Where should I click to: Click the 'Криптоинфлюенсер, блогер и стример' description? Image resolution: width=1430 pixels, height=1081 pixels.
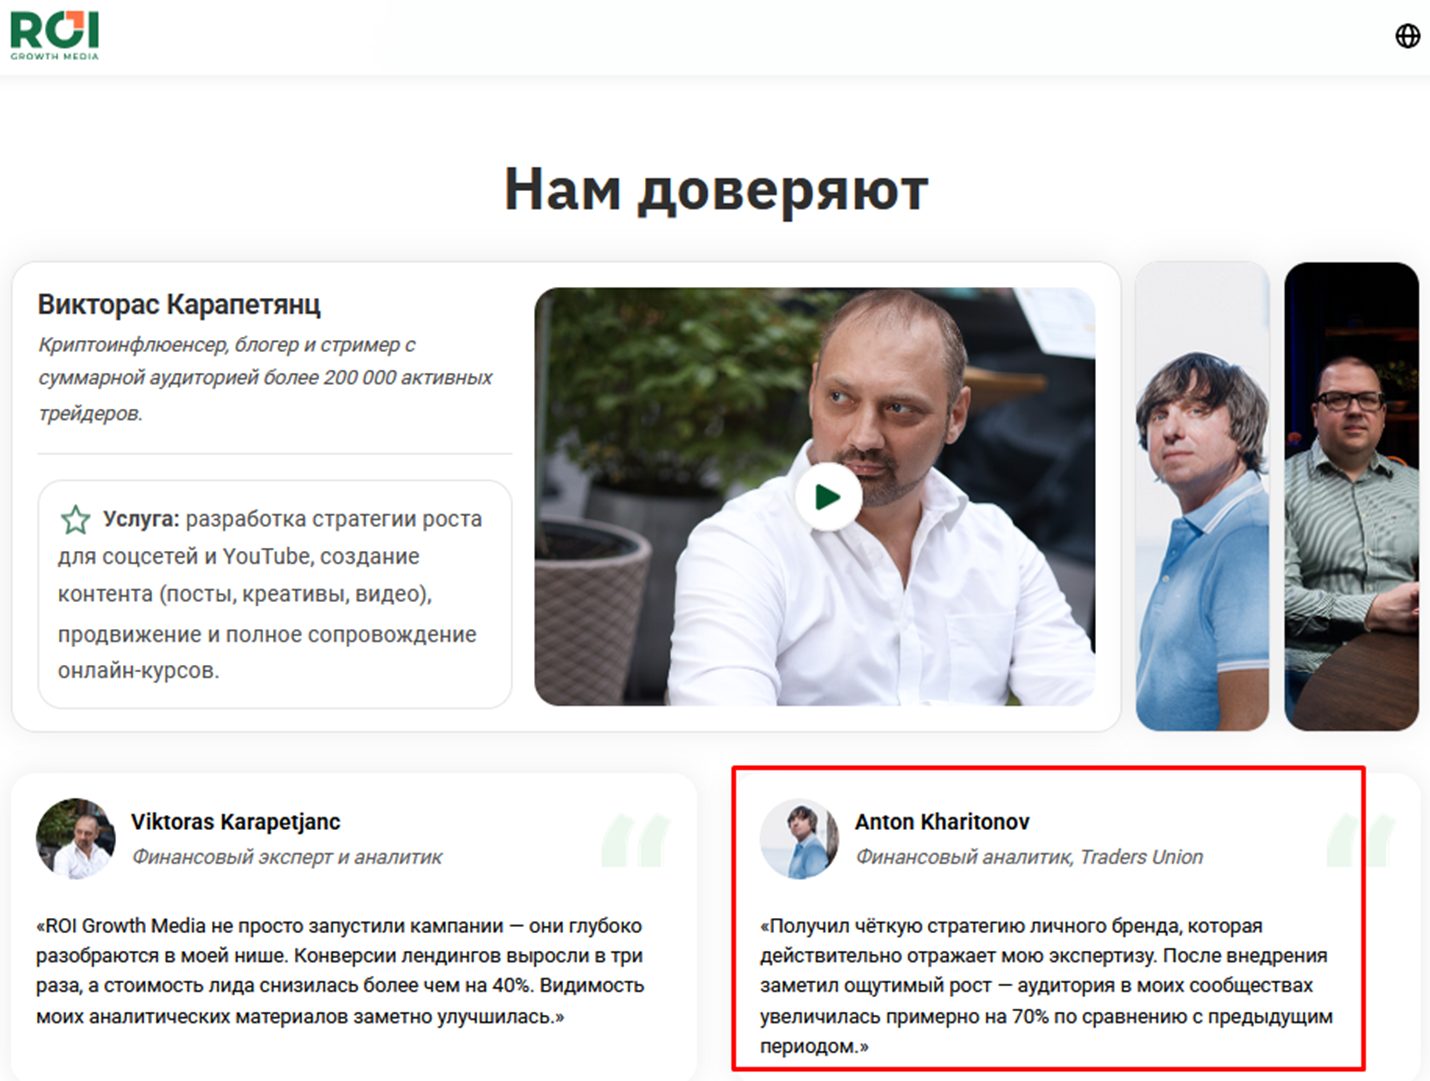click(265, 378)
